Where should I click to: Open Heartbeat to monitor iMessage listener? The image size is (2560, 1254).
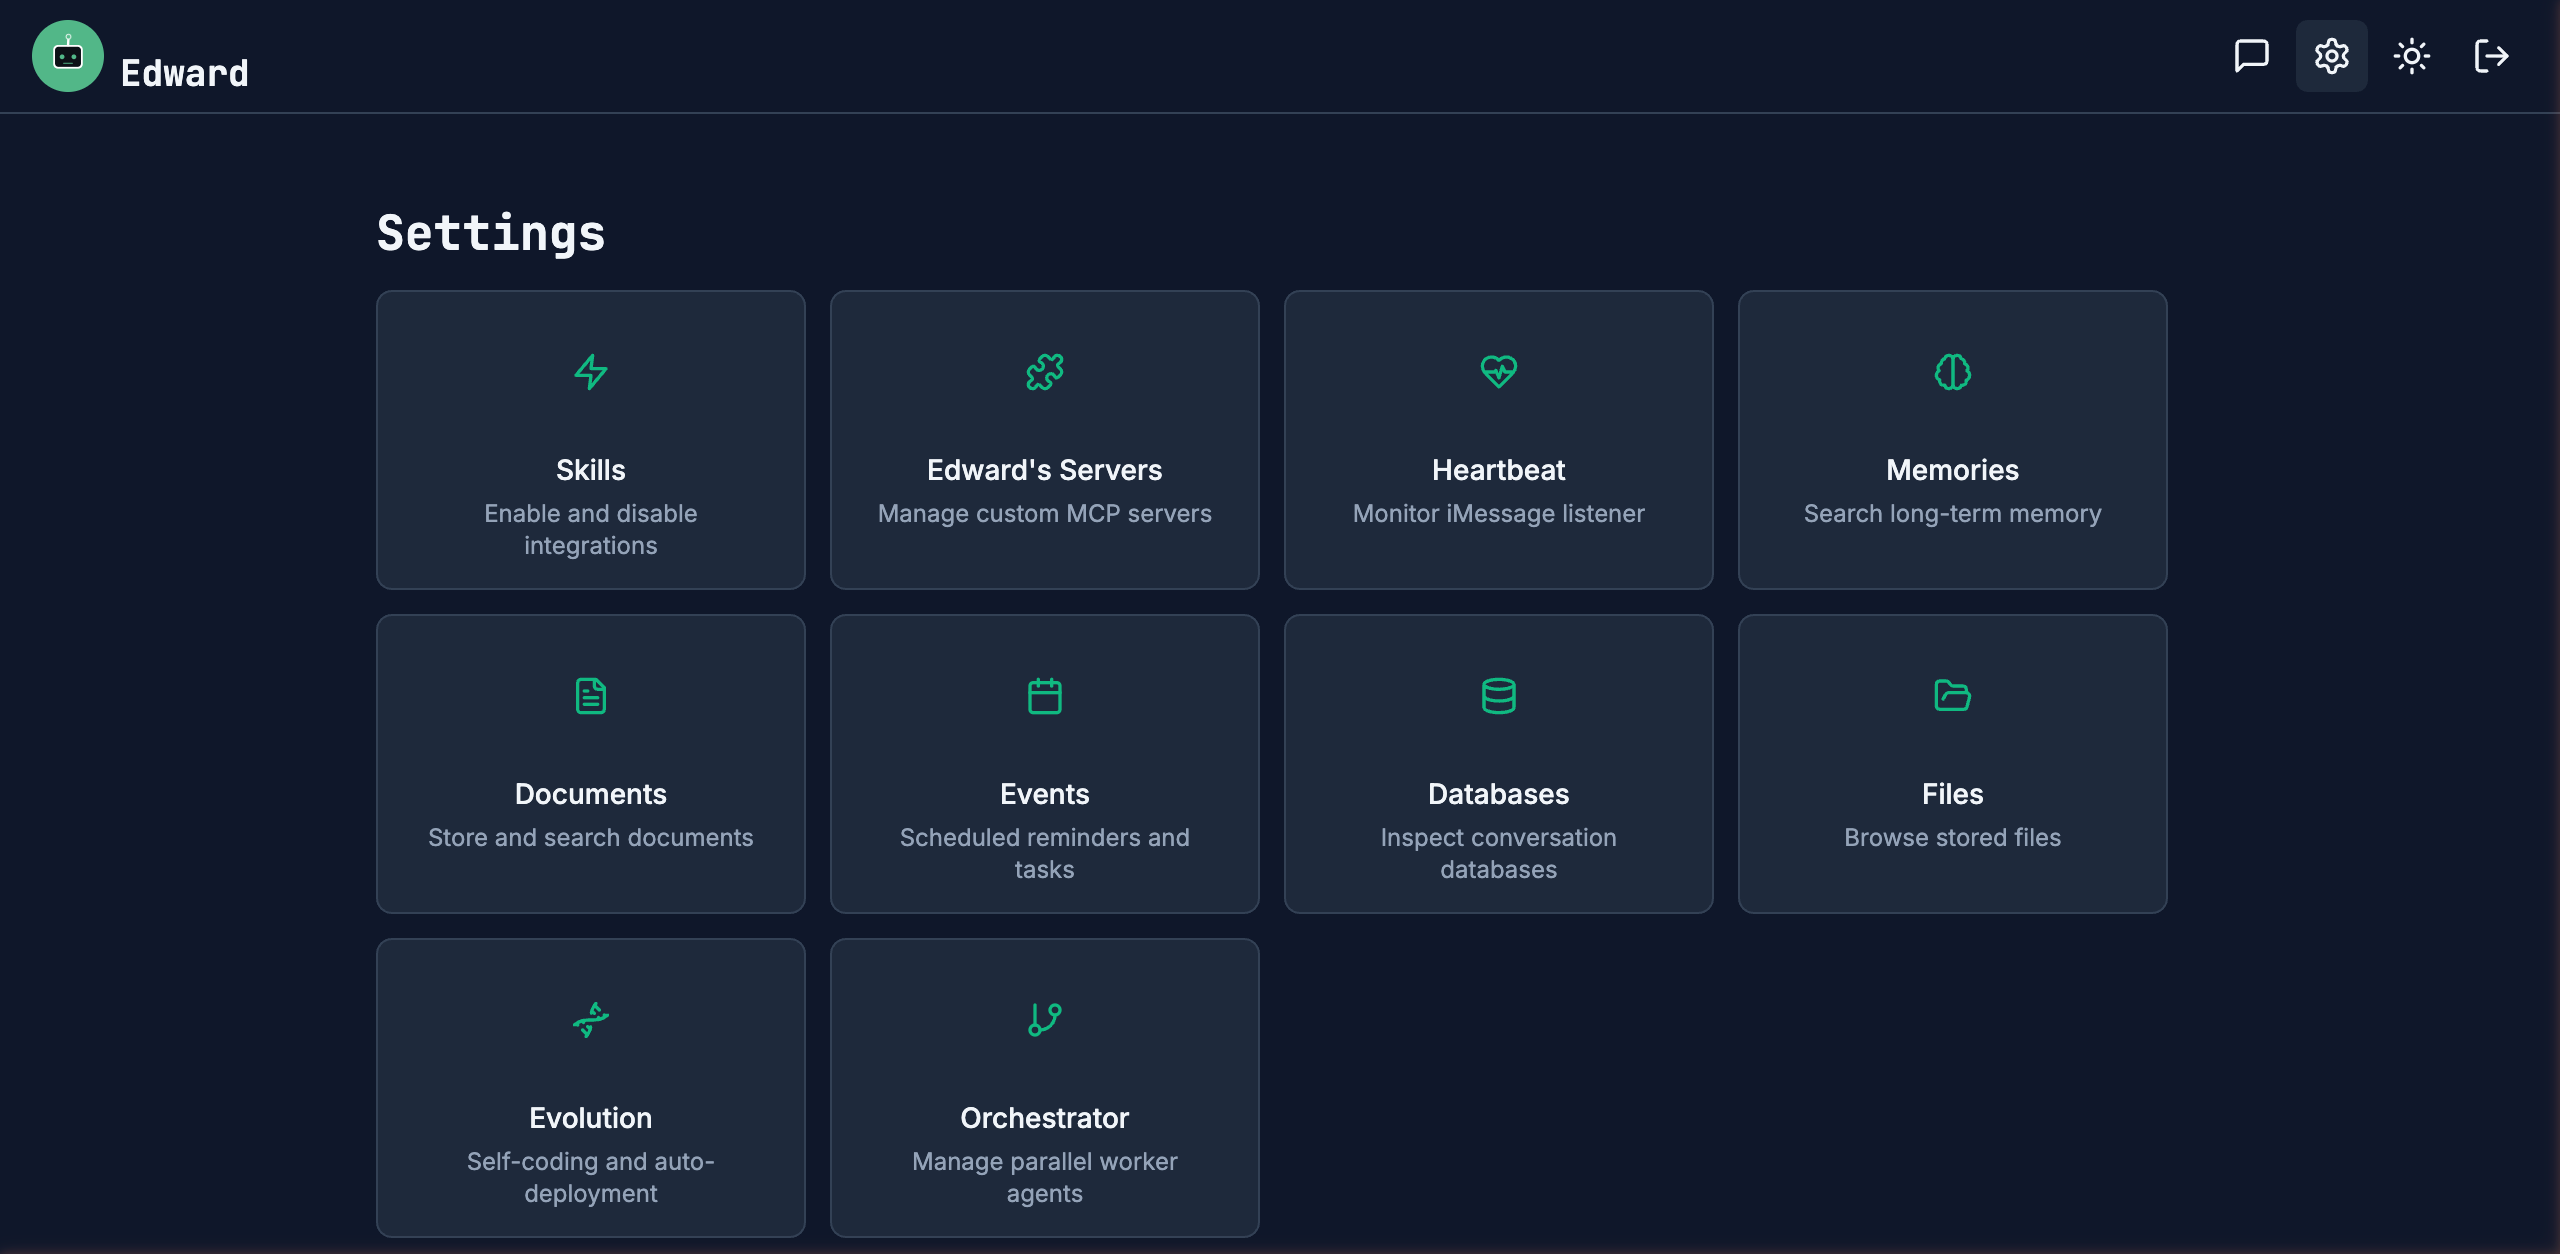pos(1498,440)
